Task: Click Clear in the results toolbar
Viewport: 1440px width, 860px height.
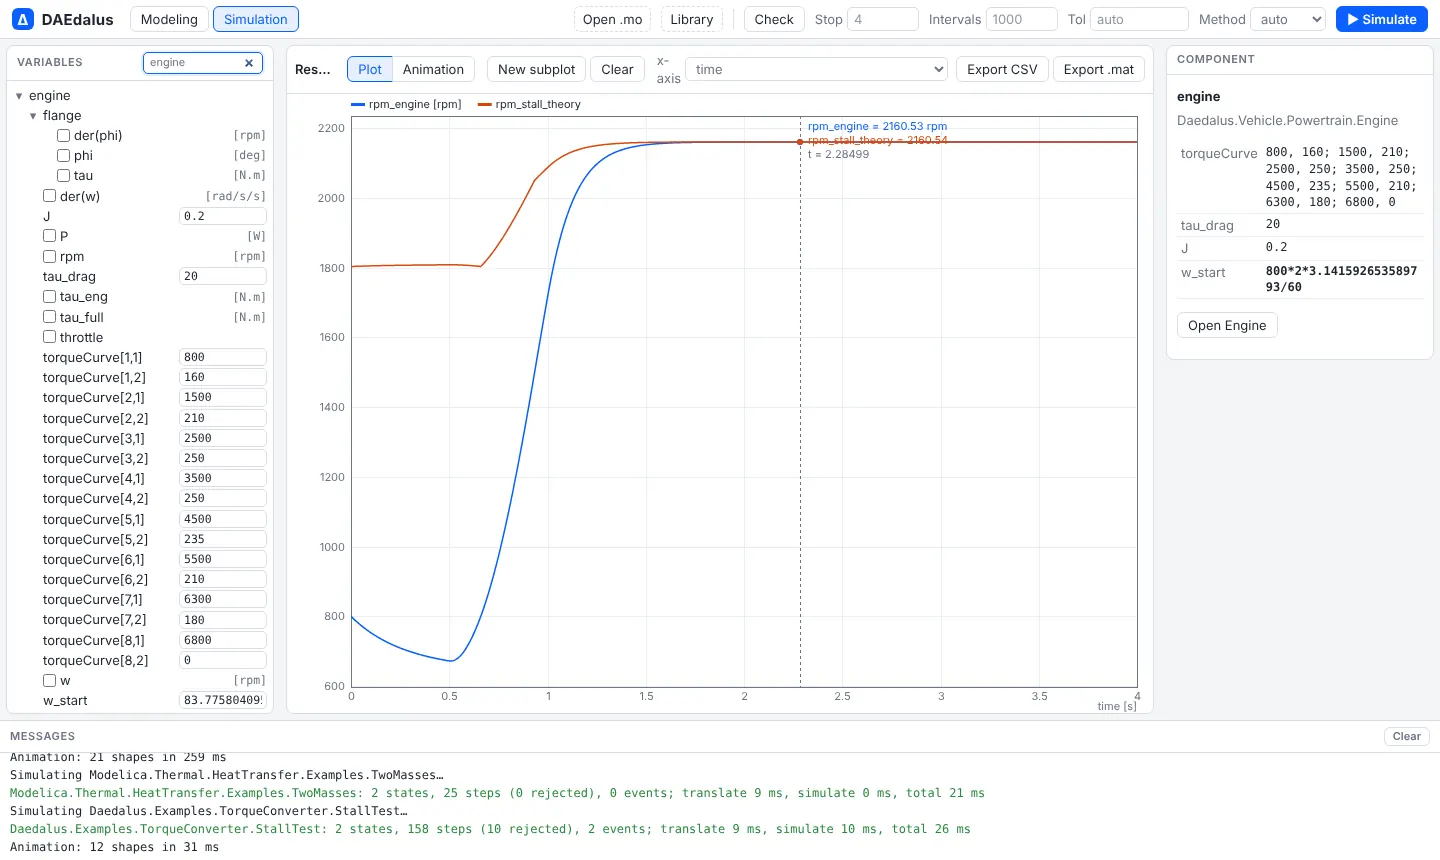Action: [x=617, y=69]
